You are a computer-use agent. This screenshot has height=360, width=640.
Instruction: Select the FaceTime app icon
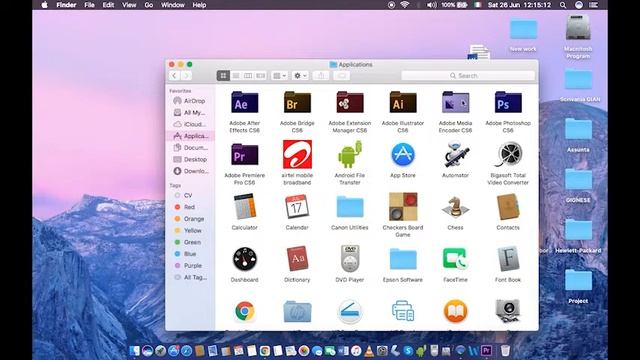pyautogui.click(x=456, y=259)
